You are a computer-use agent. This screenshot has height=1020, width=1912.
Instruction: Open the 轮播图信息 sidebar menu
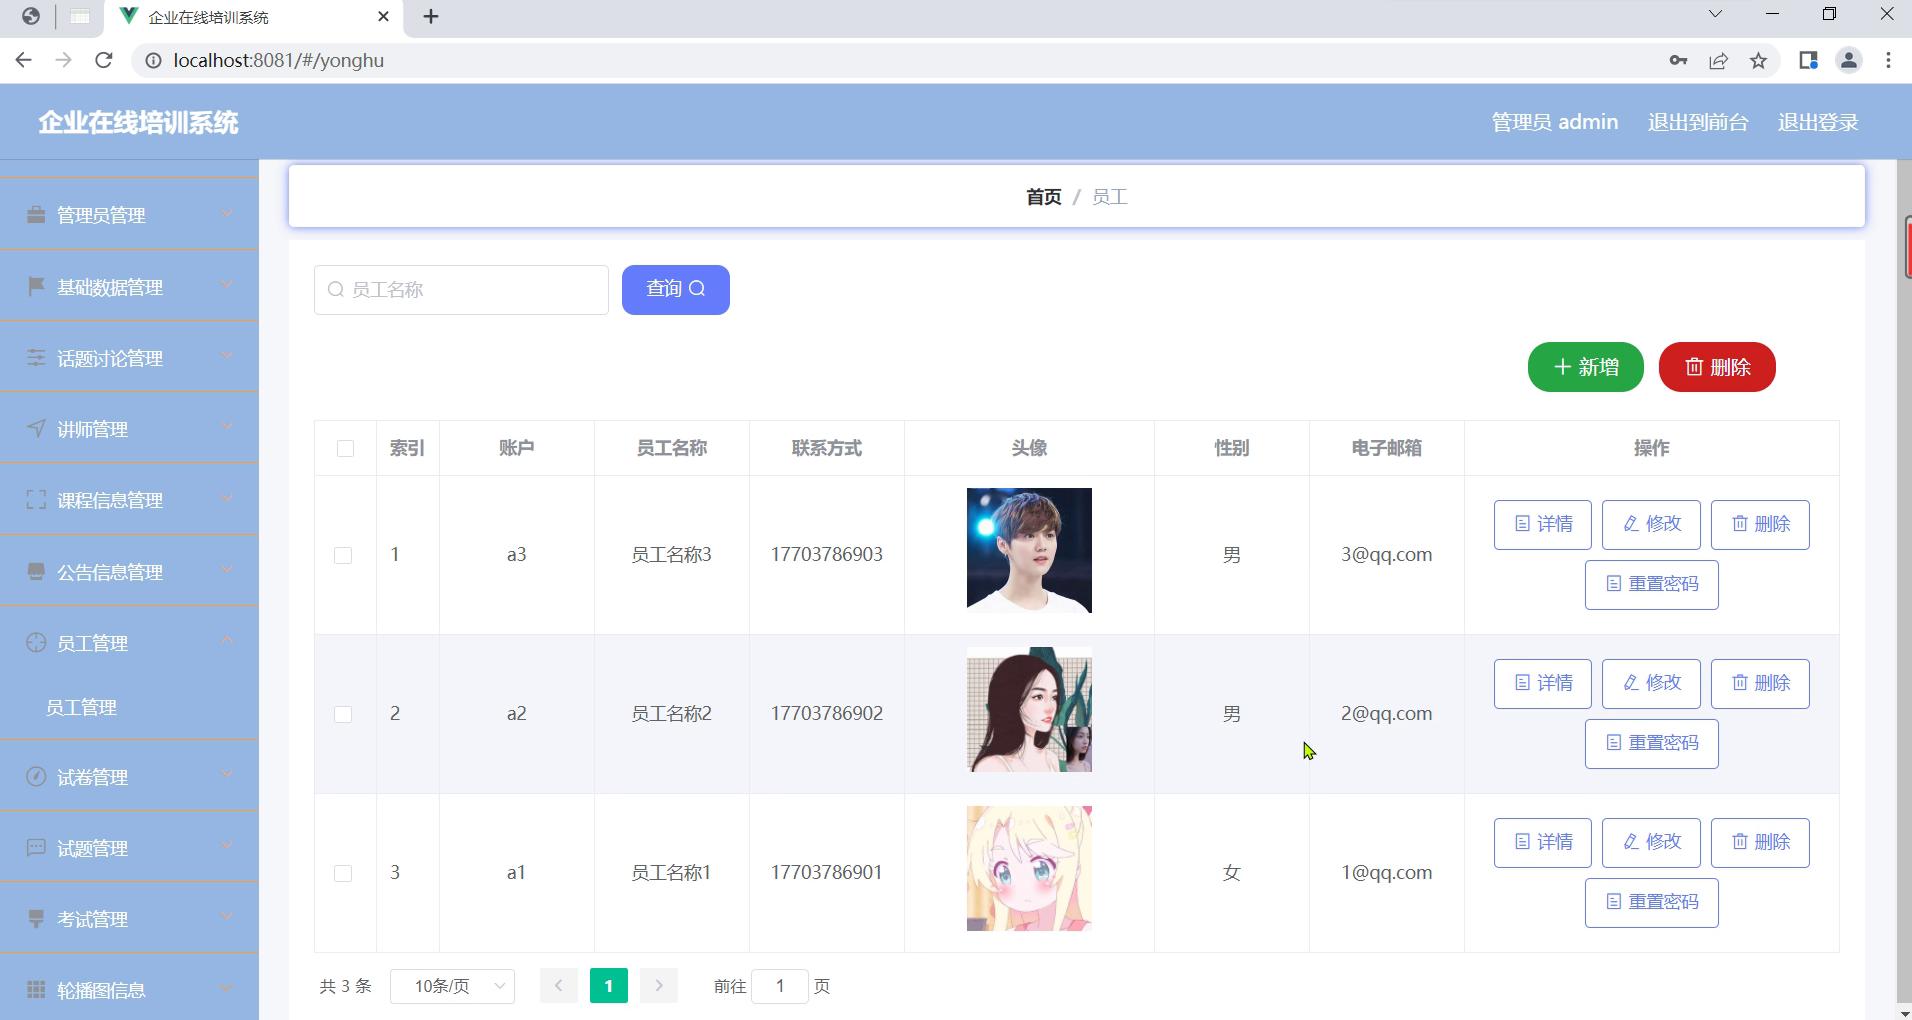(x=129, y=990)
